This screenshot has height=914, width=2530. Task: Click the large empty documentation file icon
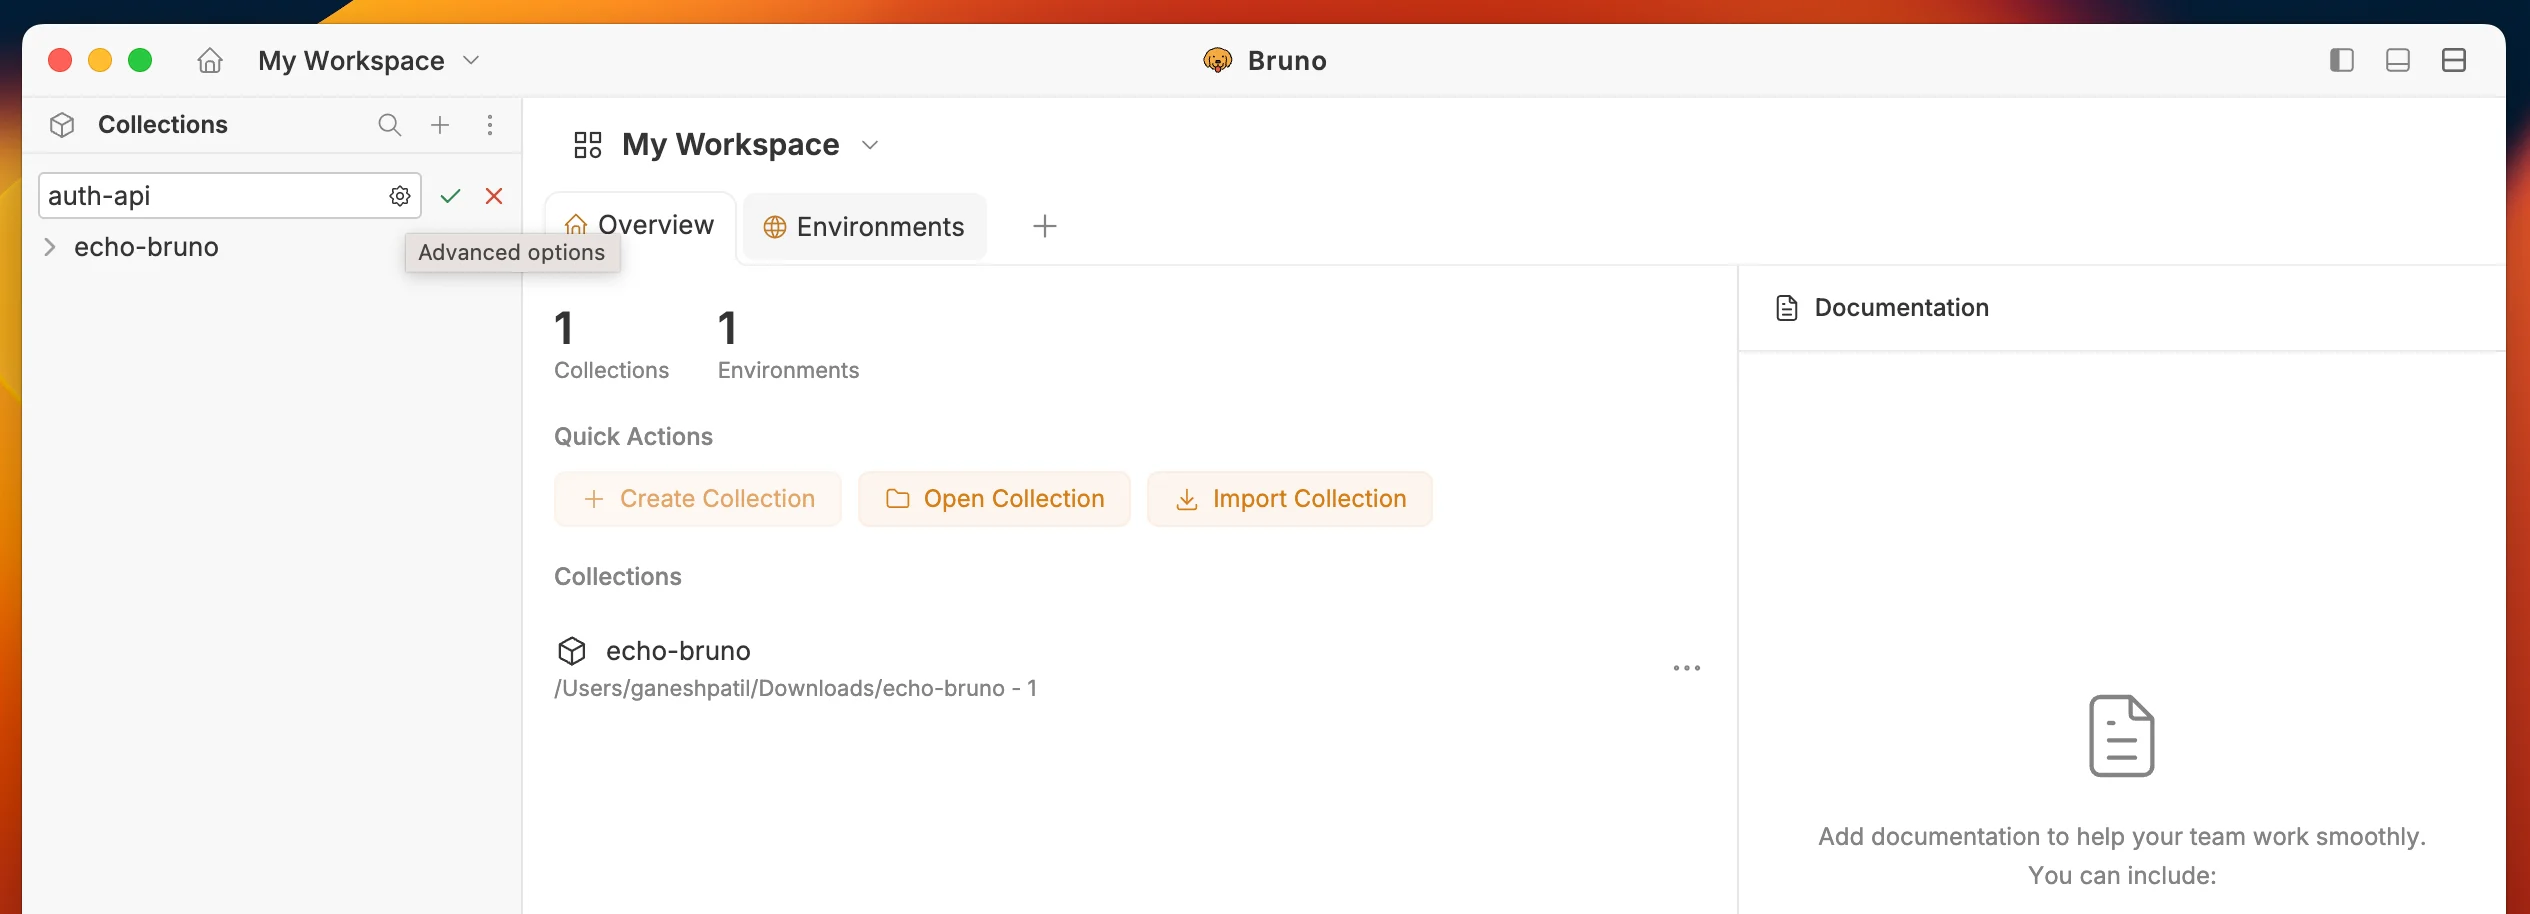pyautogui.click(x=2122, y=736)
